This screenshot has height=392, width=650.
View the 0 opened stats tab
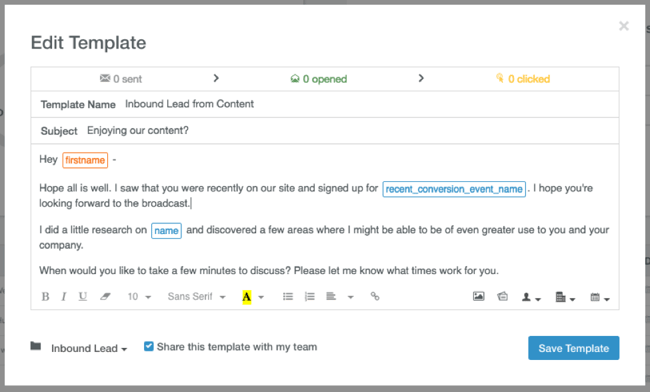(319, 79)
